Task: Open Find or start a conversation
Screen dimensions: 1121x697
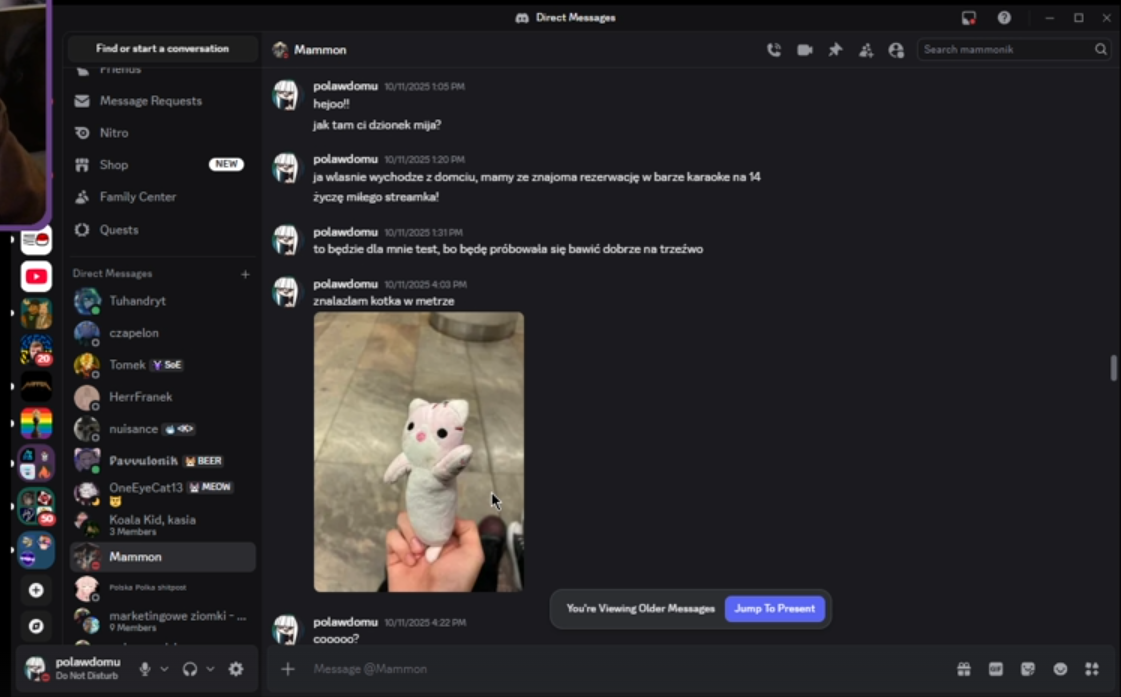Action: 162,49
